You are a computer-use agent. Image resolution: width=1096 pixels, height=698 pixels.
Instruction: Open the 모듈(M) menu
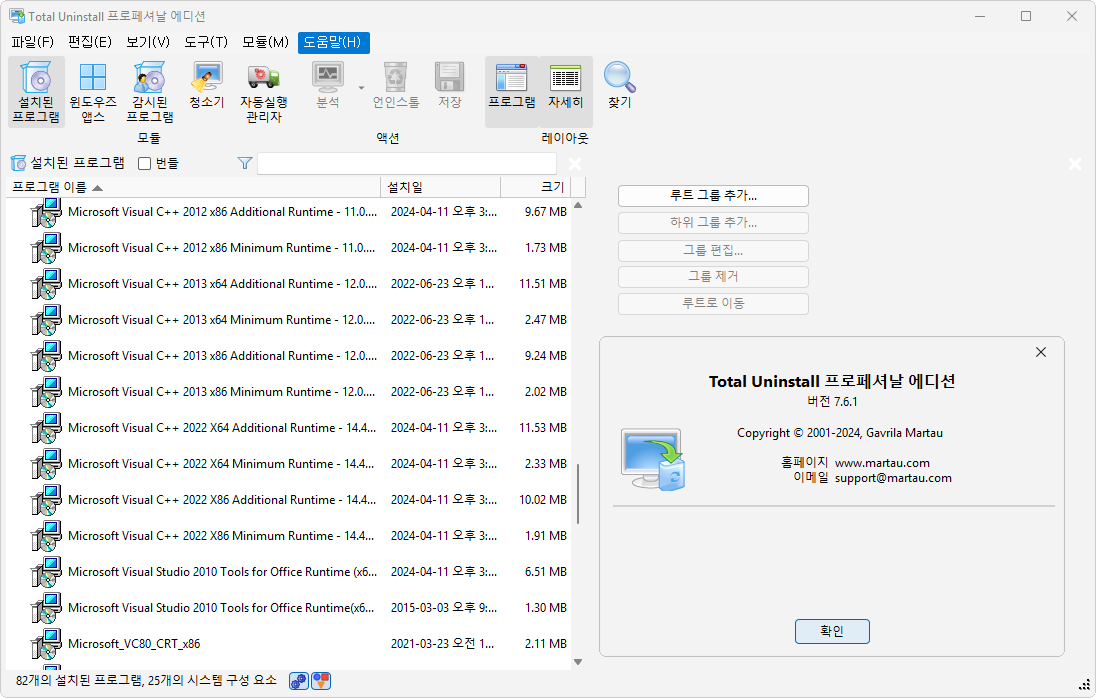266,42
